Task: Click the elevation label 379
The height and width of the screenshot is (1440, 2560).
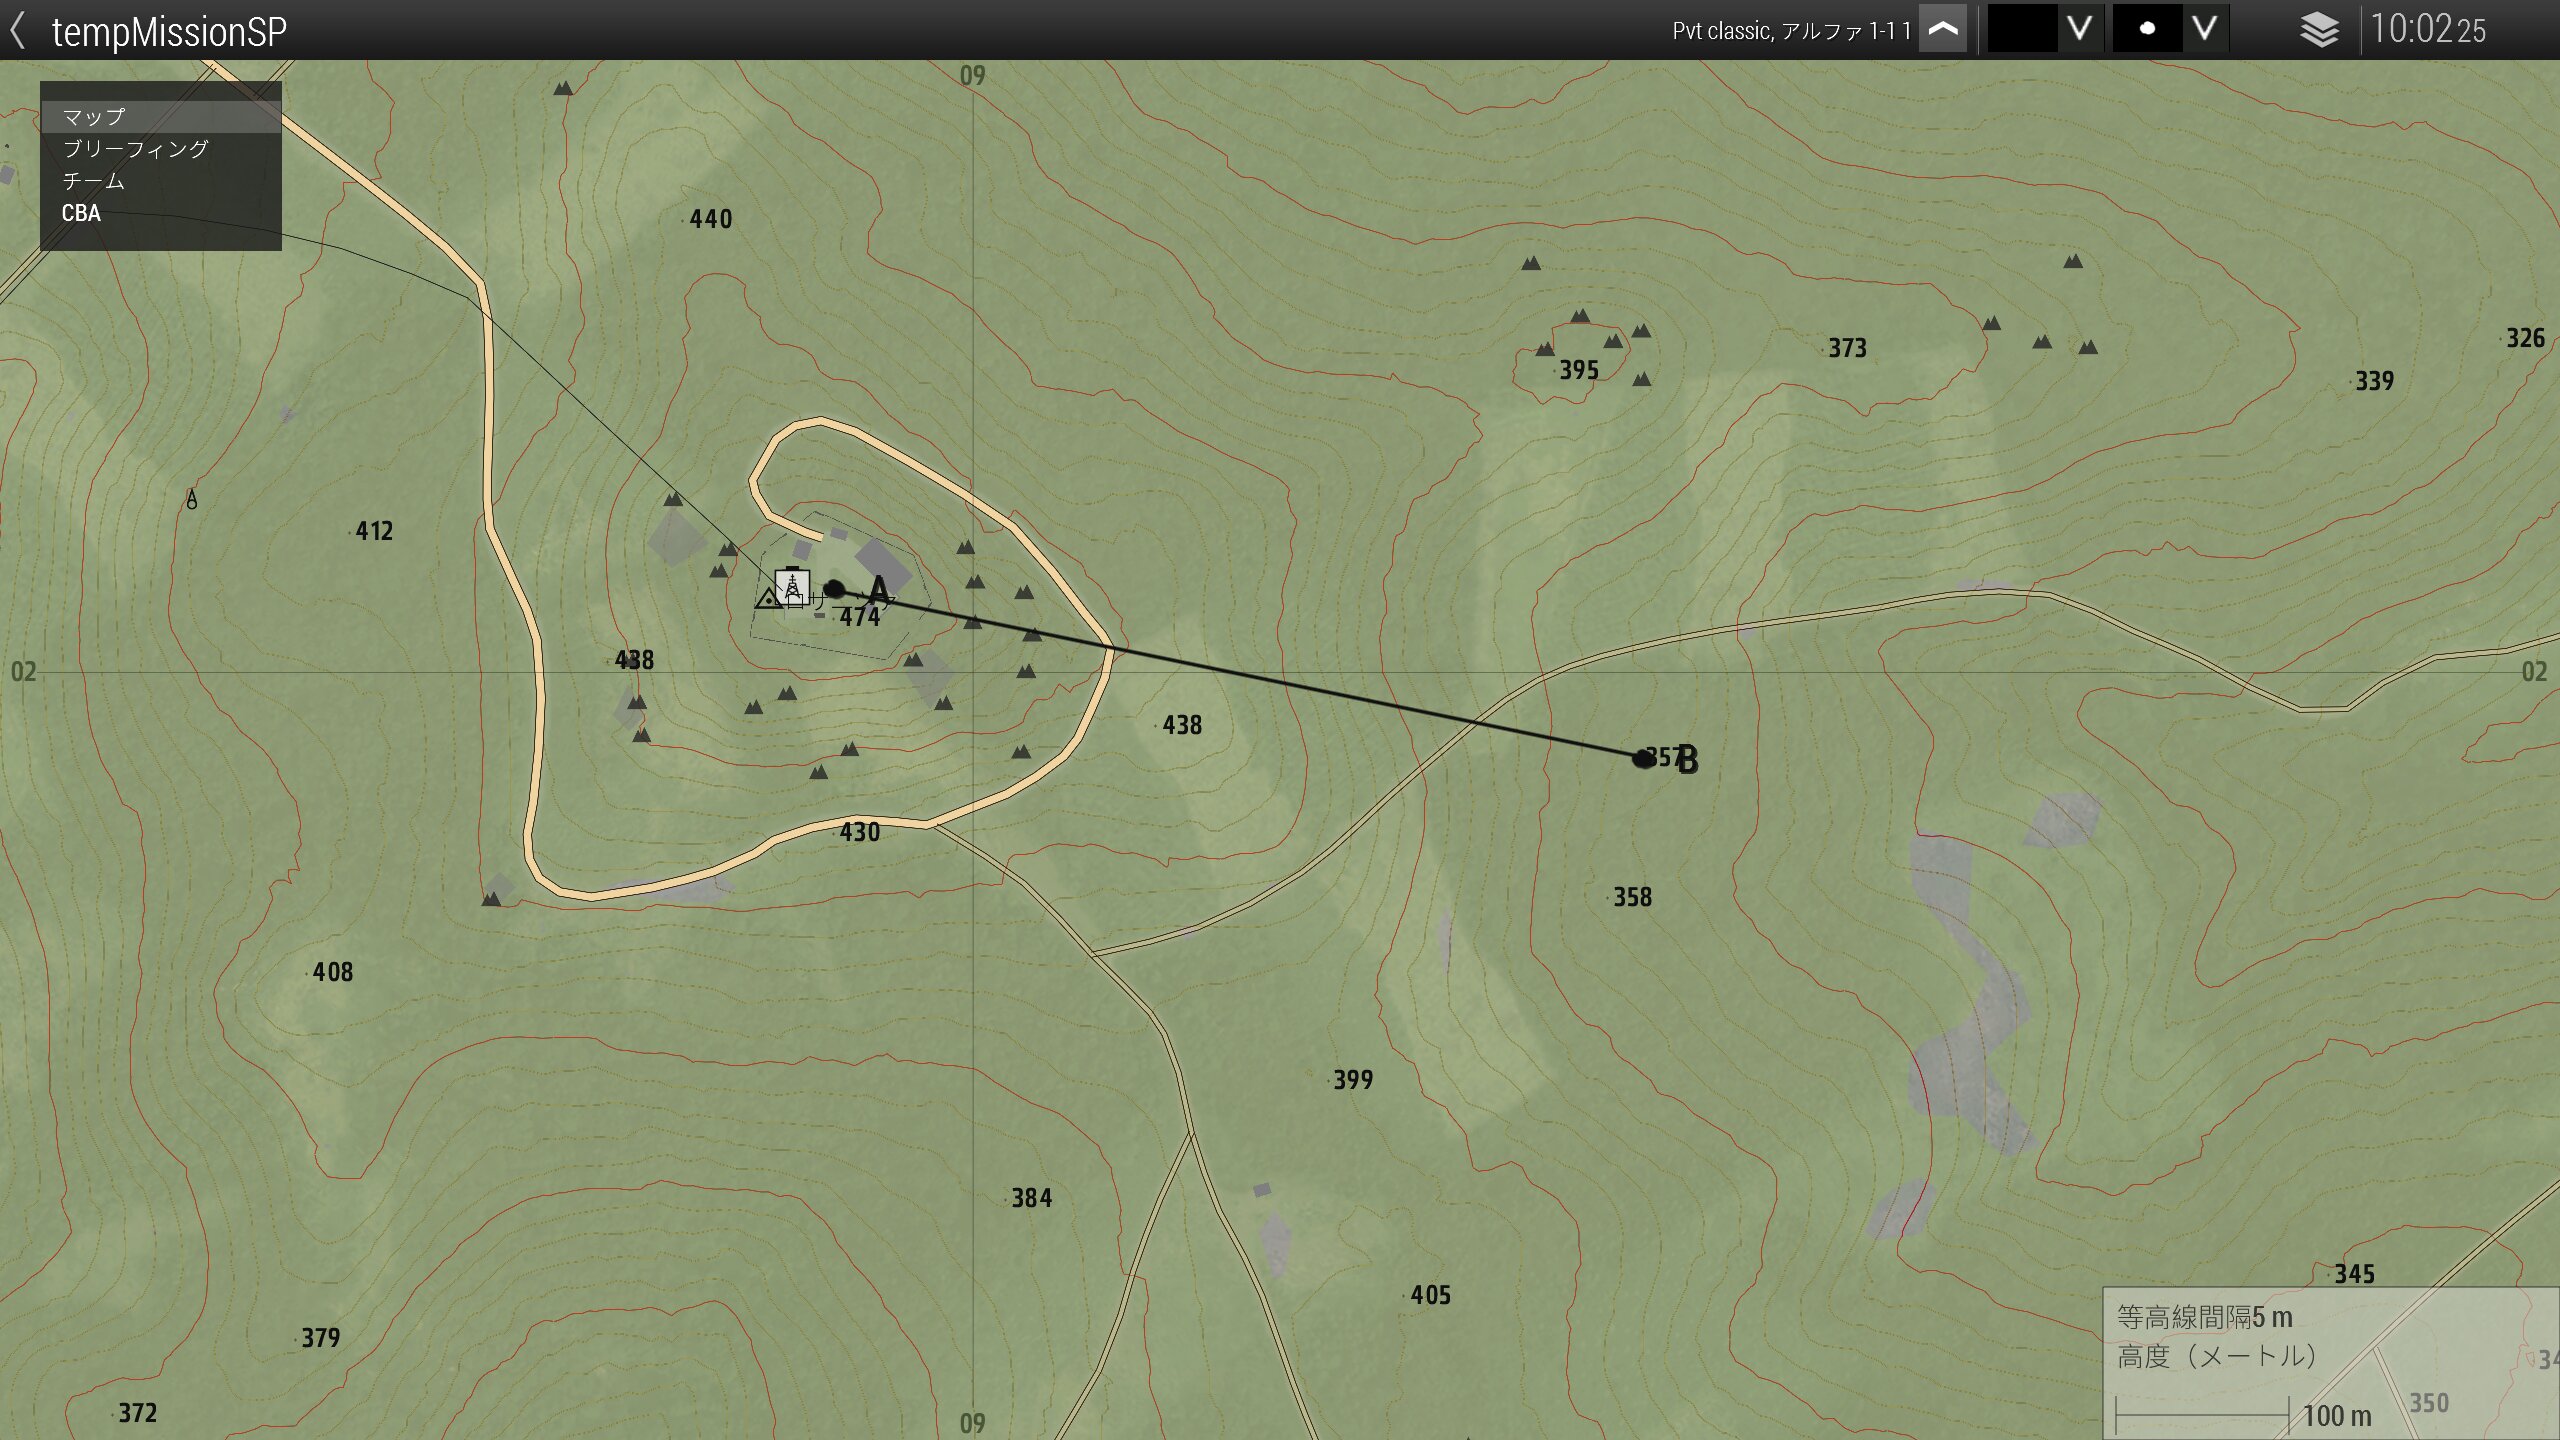Action: point(321,1338)
